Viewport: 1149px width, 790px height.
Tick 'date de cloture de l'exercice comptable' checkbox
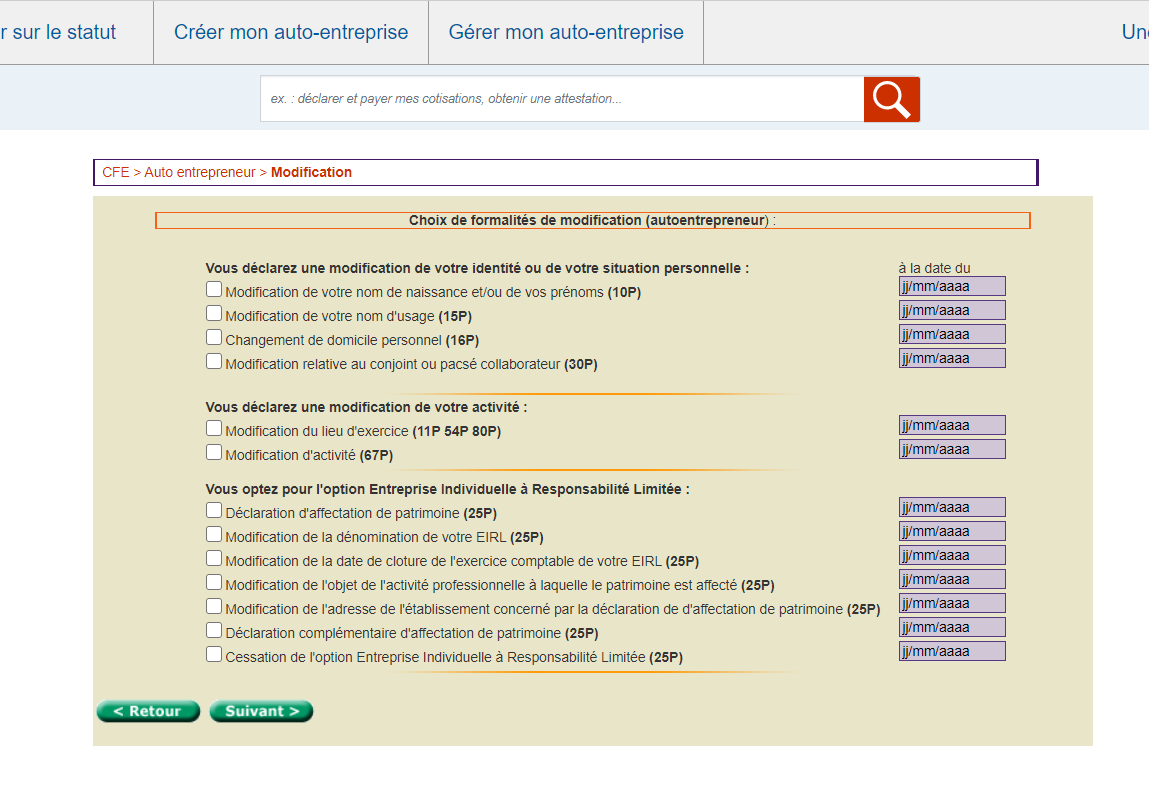(x=214, y=558)
